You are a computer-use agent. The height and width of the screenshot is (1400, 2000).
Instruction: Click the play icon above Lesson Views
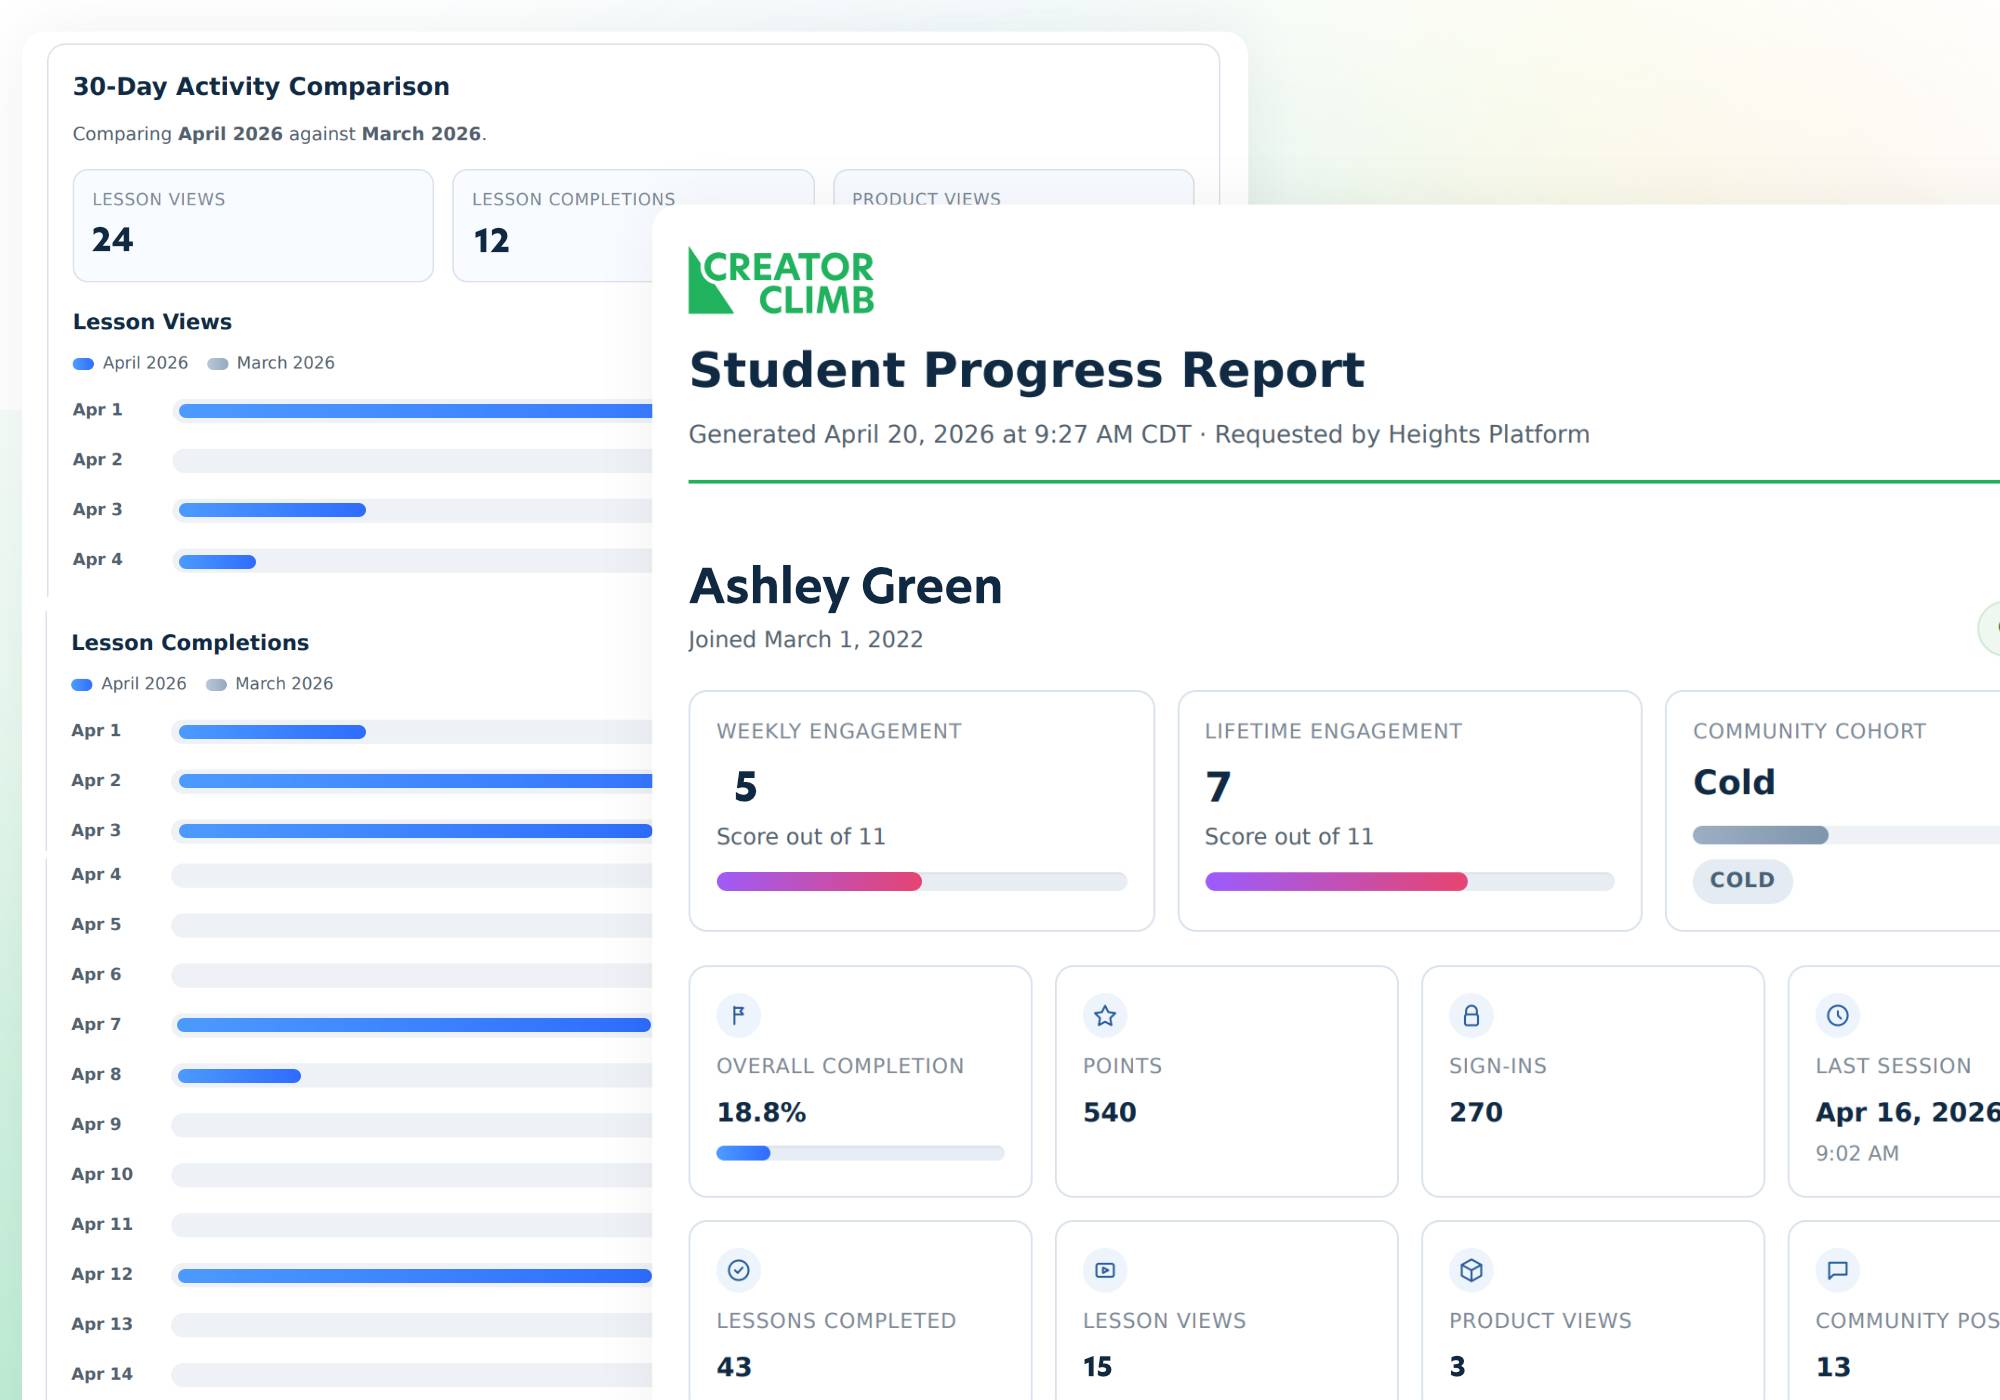coord(1105,1270)
